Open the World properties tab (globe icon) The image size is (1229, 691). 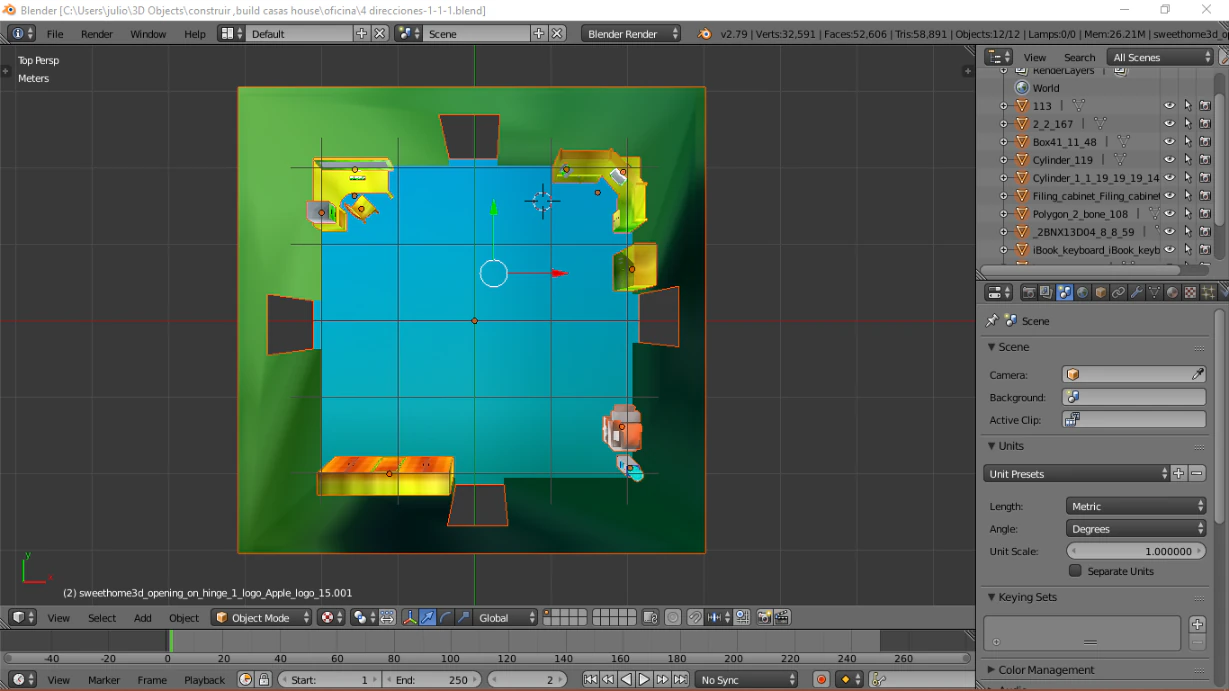(x=1082, y=292)
